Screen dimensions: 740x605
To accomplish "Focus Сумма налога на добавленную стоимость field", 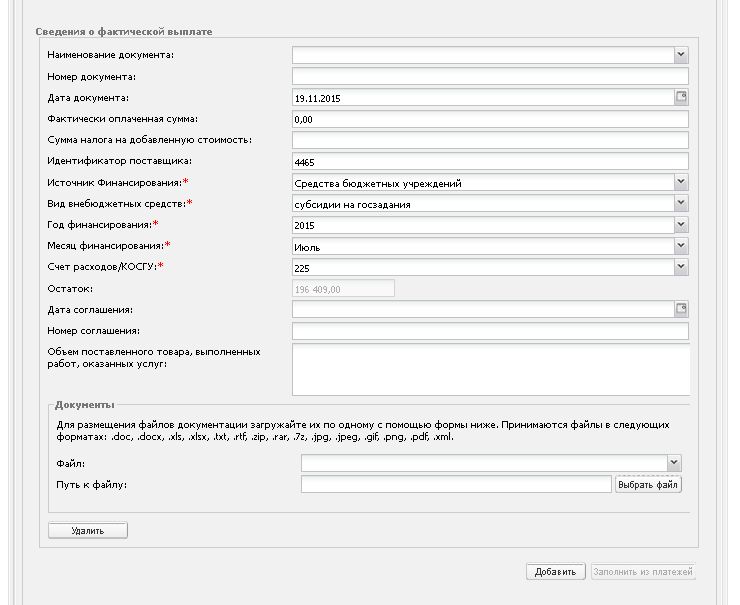I will [x=490, y=140].
